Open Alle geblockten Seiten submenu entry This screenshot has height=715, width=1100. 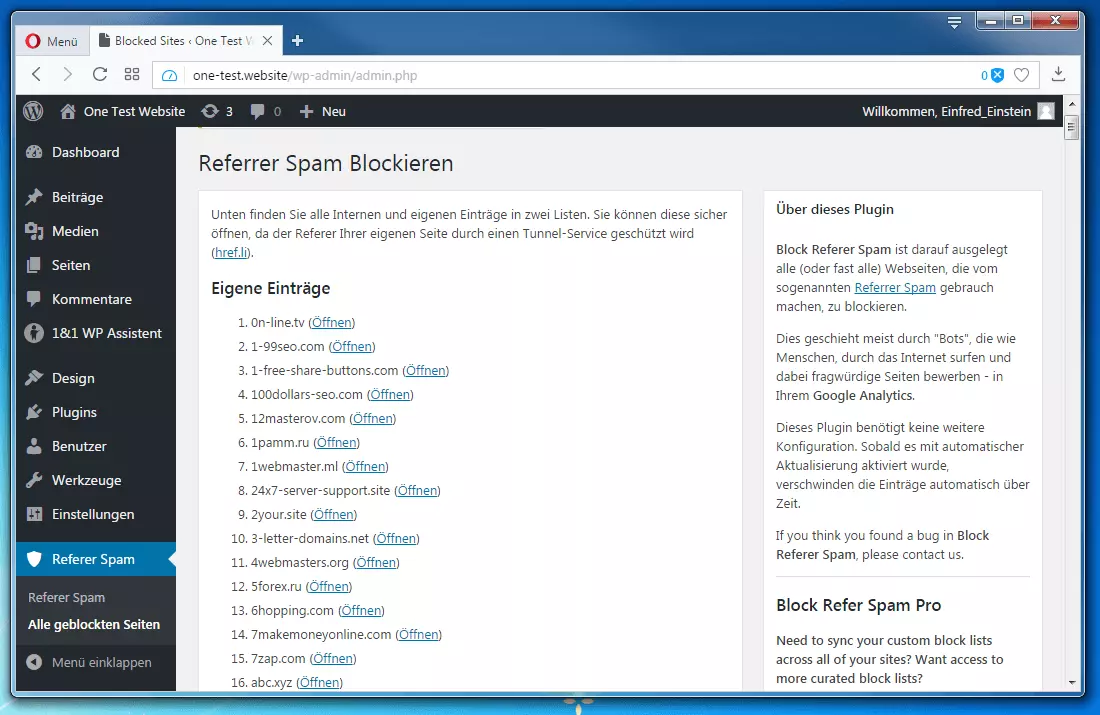pyautogui.click(x=94, y=624)
